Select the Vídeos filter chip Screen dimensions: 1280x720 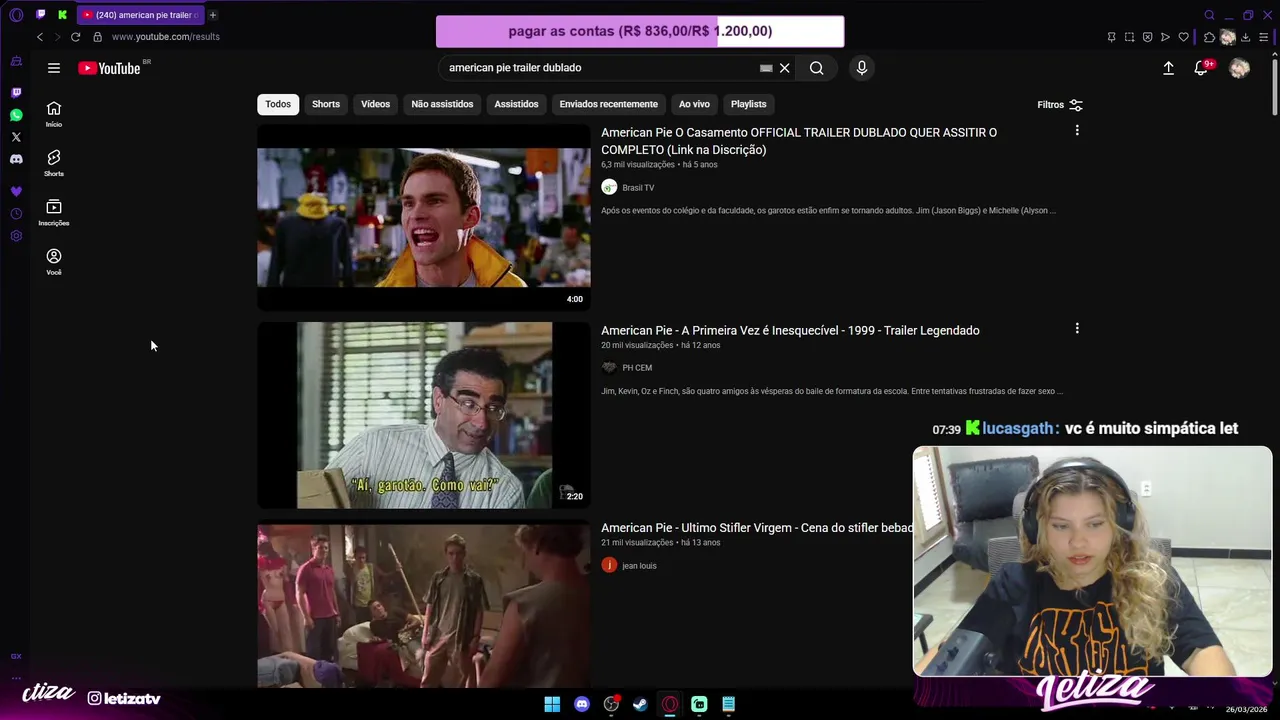(375, 104)
